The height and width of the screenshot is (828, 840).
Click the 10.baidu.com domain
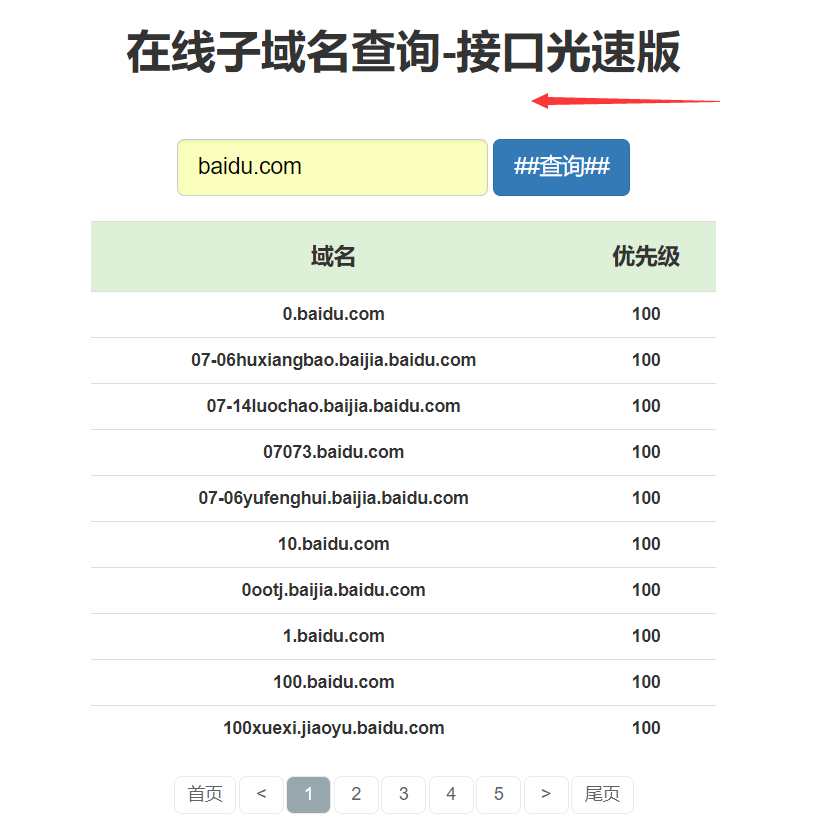point(333,544)
